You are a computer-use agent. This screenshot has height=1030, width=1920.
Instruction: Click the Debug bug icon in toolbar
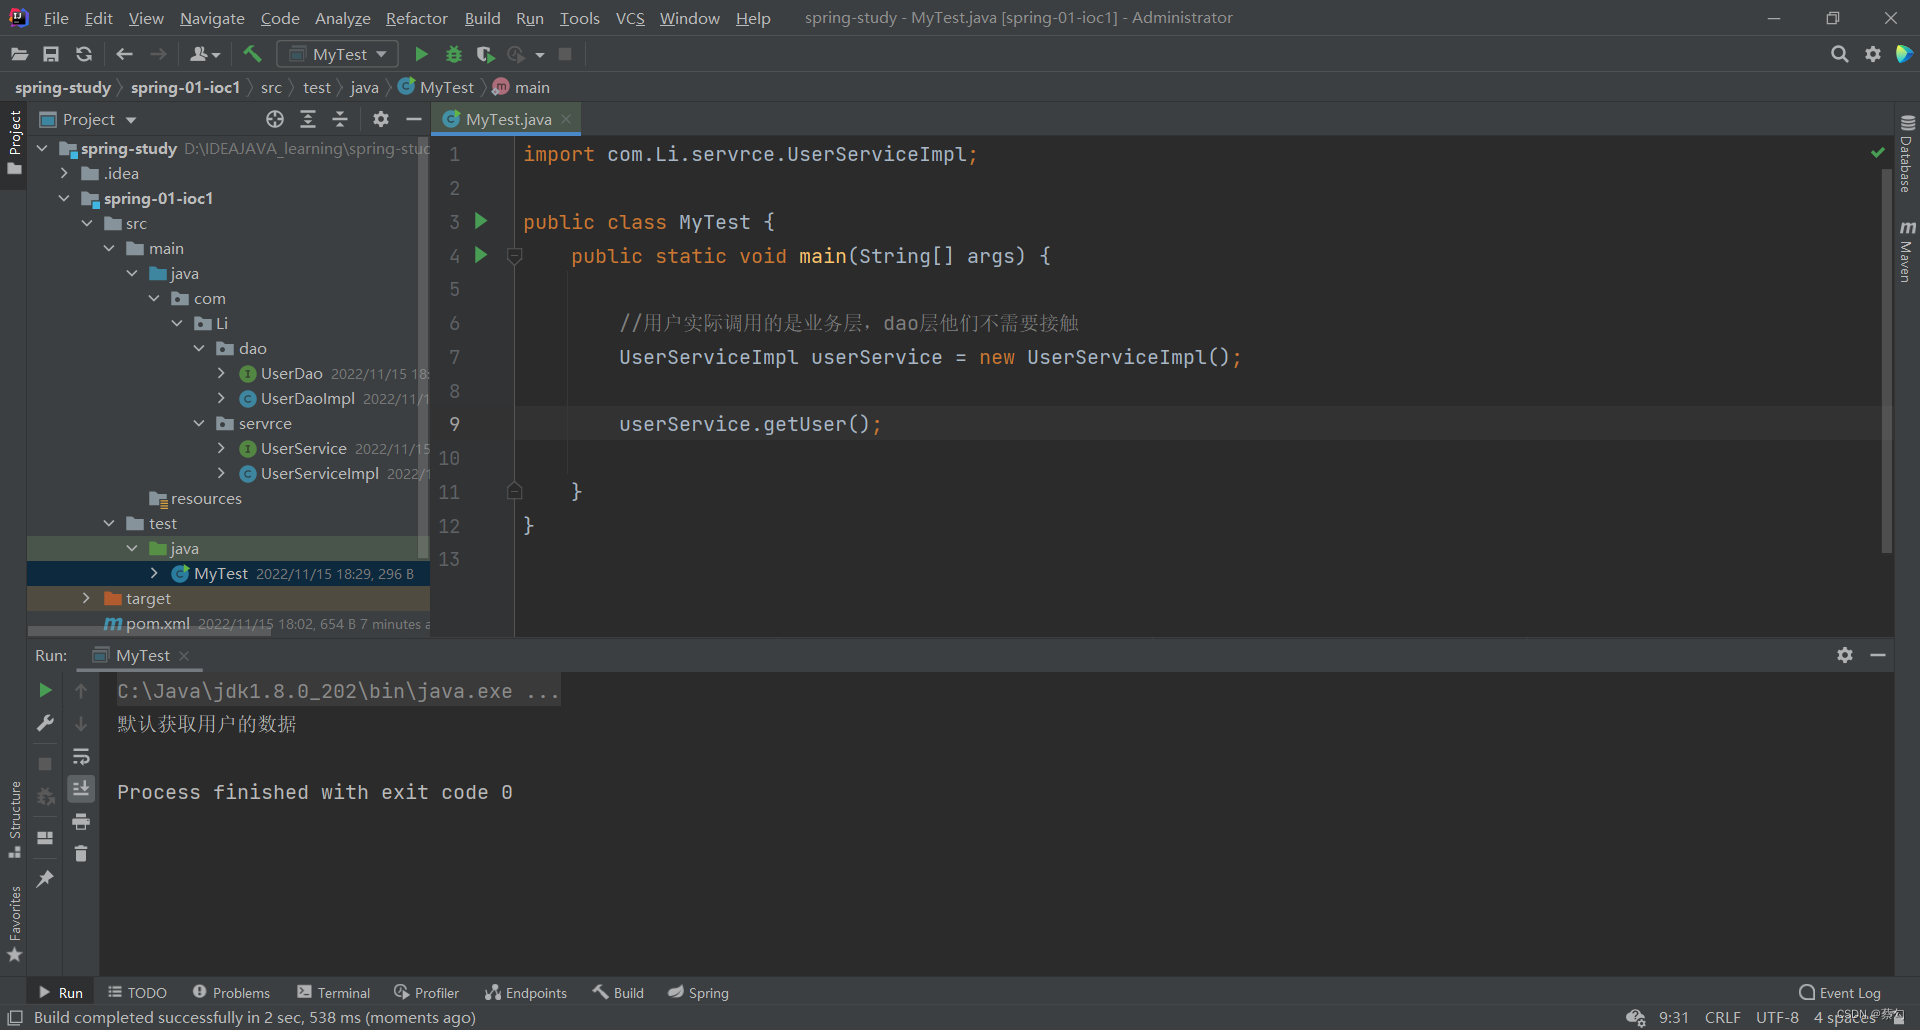[453, 54]
